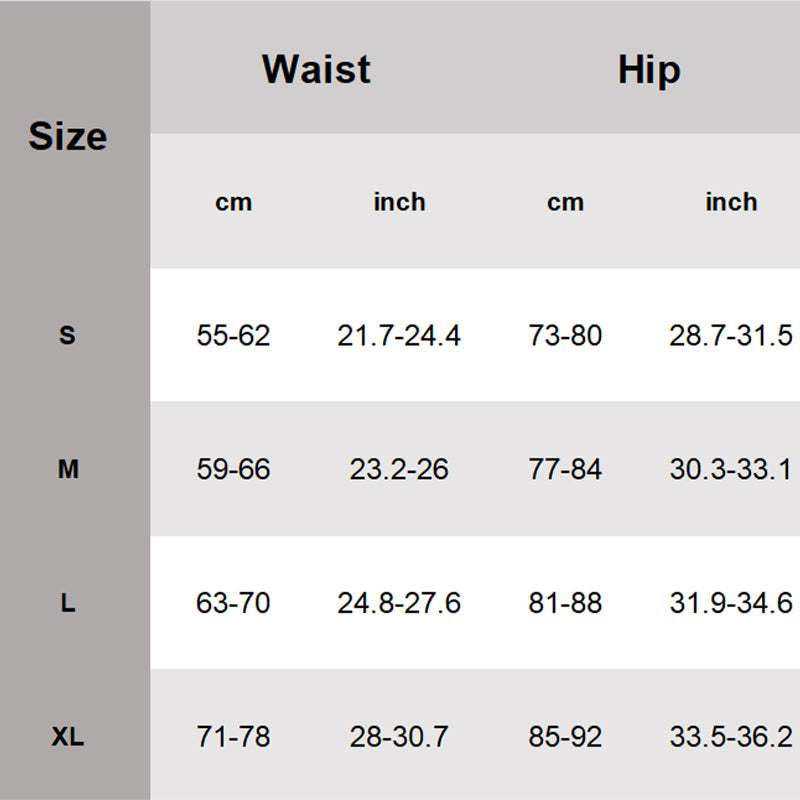Click the S size row label
Viewport: 800px width, 800px height.
(x=67, y=335)
